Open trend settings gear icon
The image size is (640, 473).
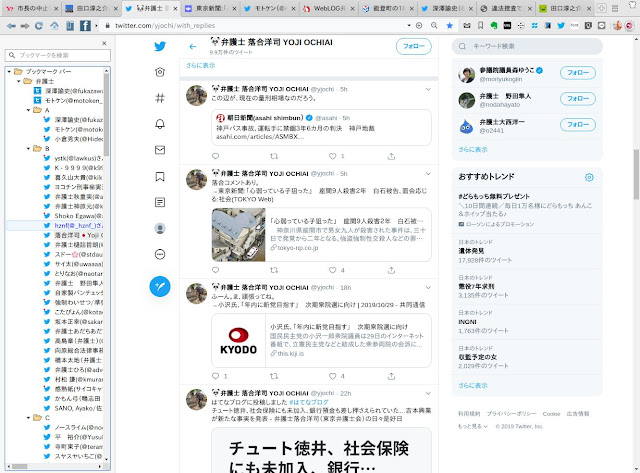click(x=589, y=177)
